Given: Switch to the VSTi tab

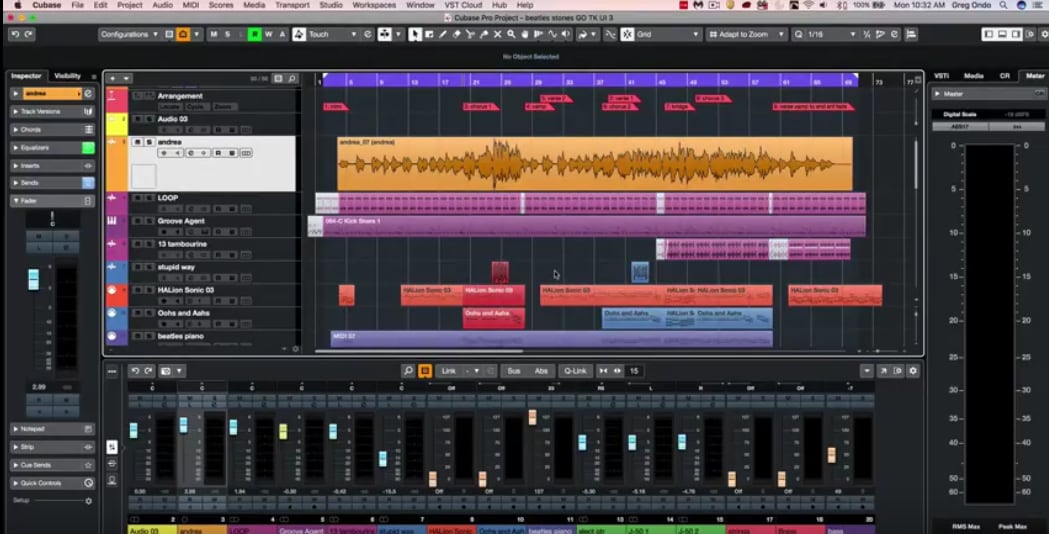Looking at the screenshot, I should point(942,76).
